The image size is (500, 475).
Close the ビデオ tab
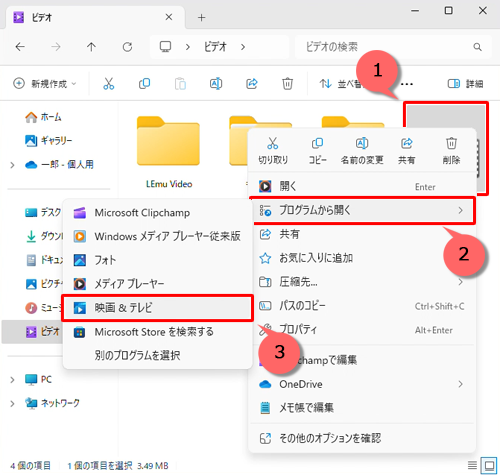[x=169, y=17]
